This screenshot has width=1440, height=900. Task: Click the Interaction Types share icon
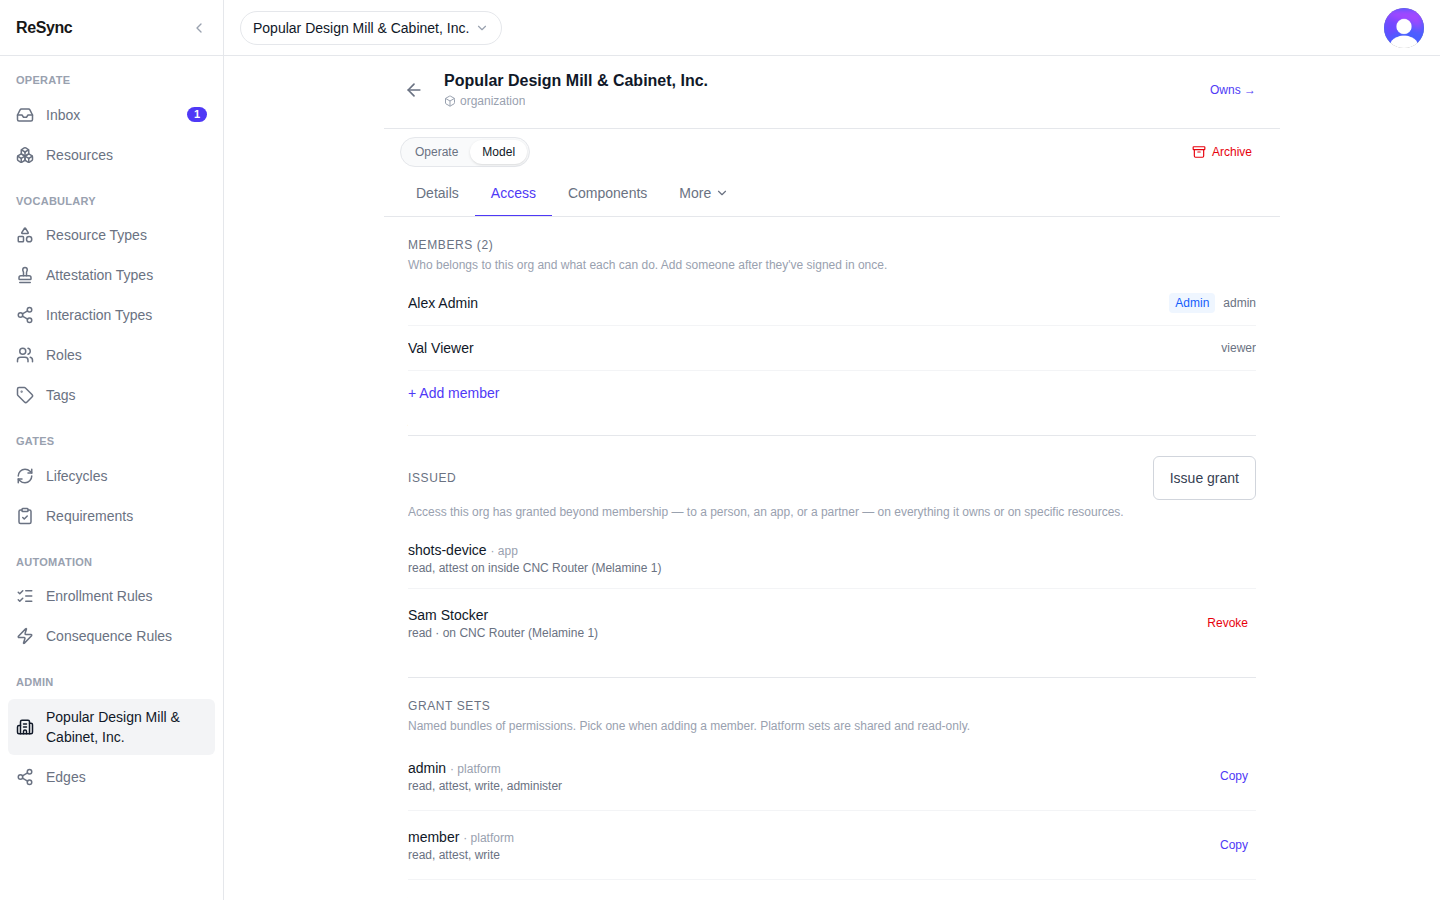(25, 315)
